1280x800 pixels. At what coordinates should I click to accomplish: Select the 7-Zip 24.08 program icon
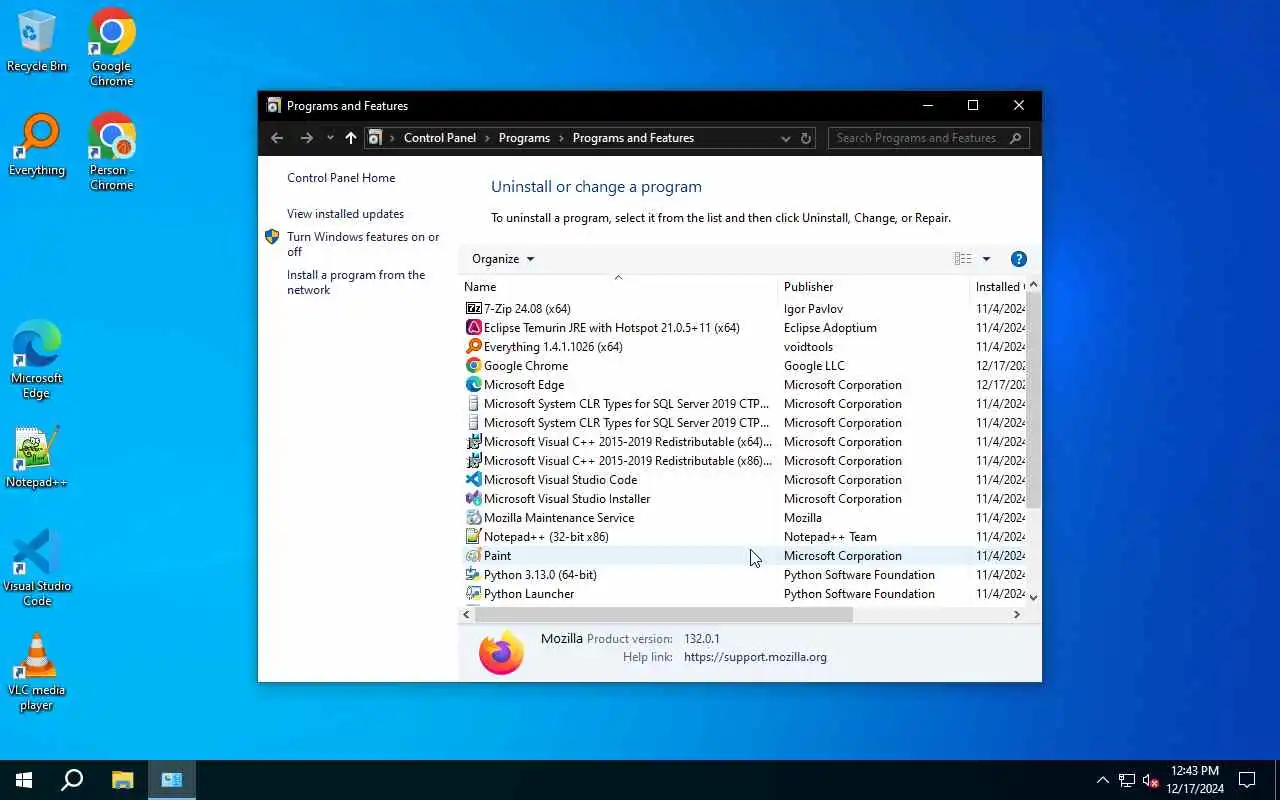(474, 309)
